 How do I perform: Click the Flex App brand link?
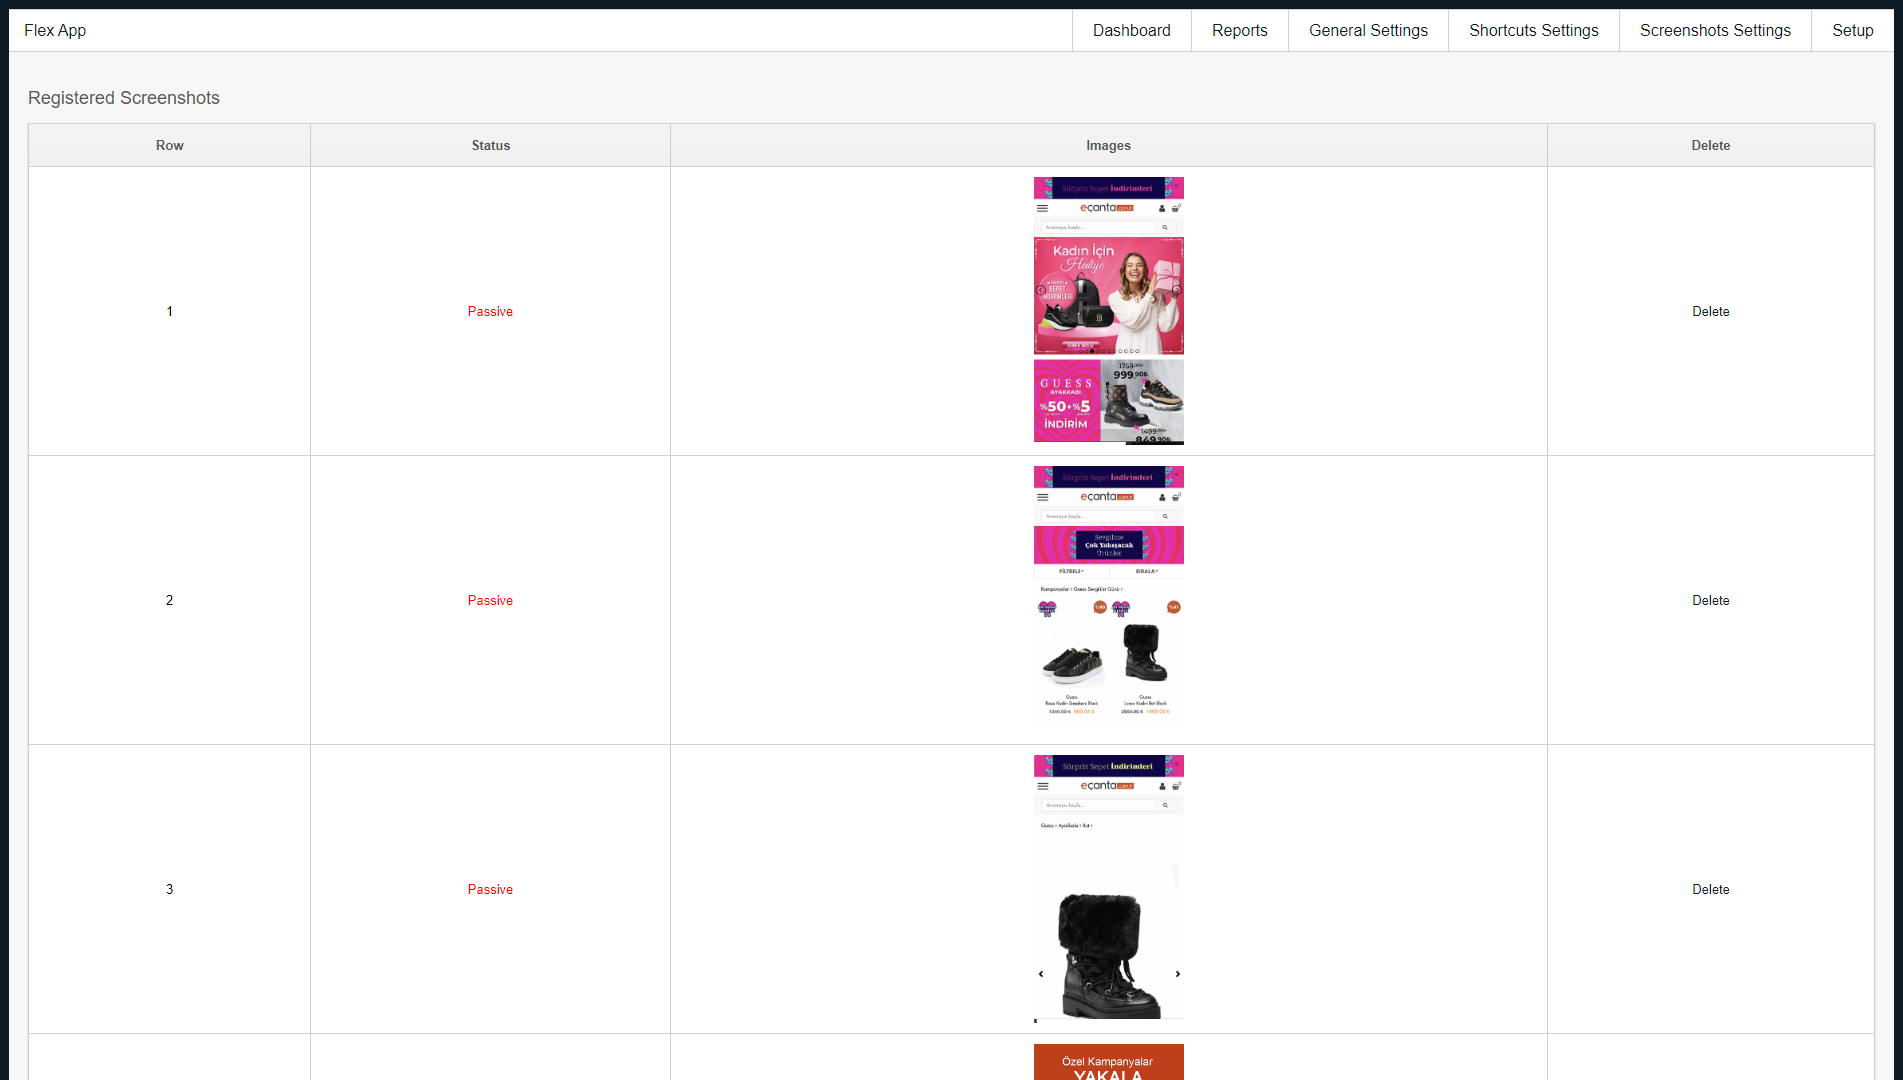click(55, 30)
